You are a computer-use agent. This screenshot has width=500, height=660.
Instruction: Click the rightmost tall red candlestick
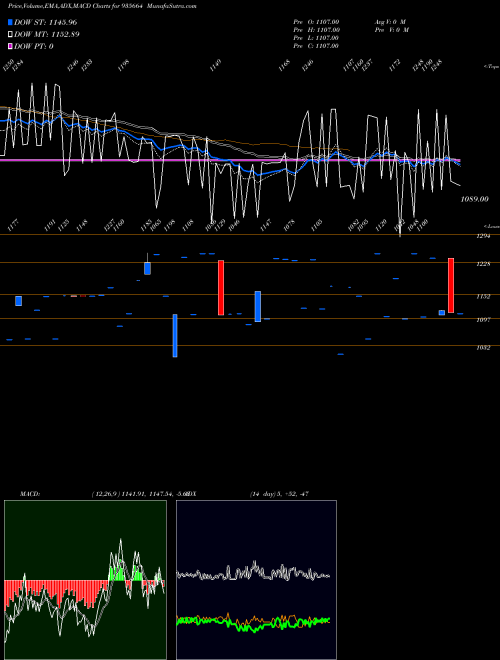(451, 285)
